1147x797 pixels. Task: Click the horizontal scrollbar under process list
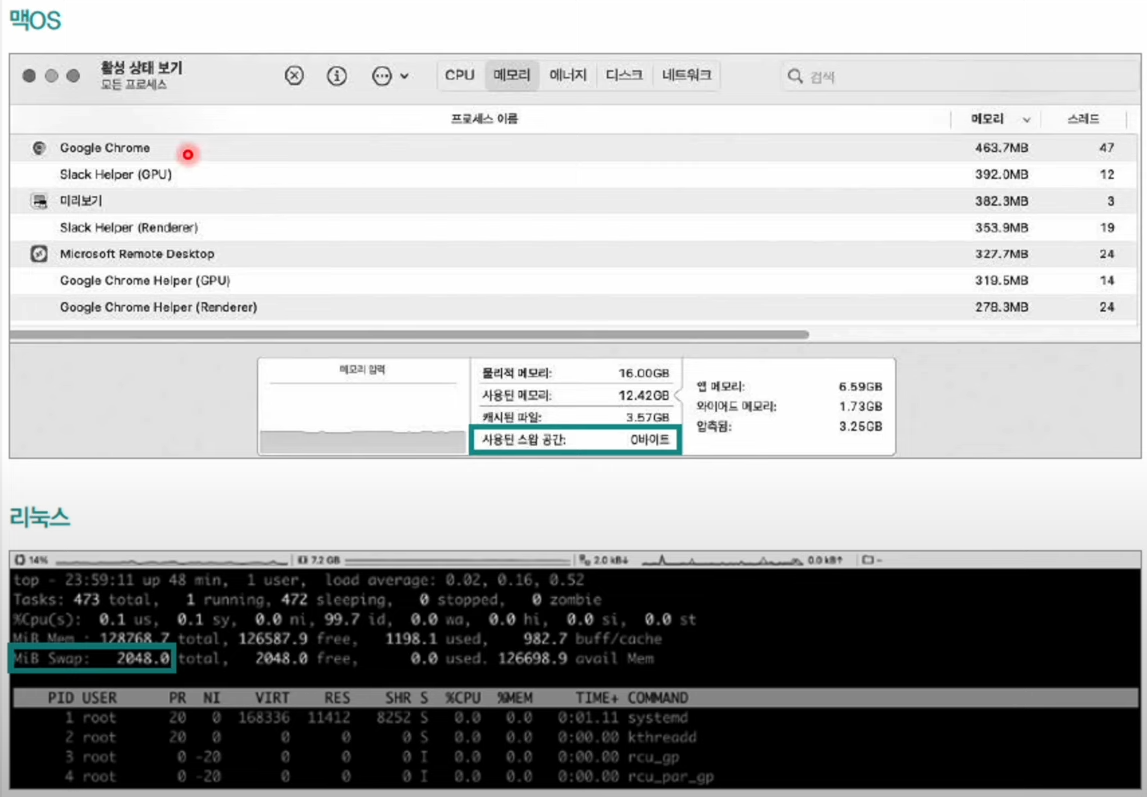[x=410, y=334]
